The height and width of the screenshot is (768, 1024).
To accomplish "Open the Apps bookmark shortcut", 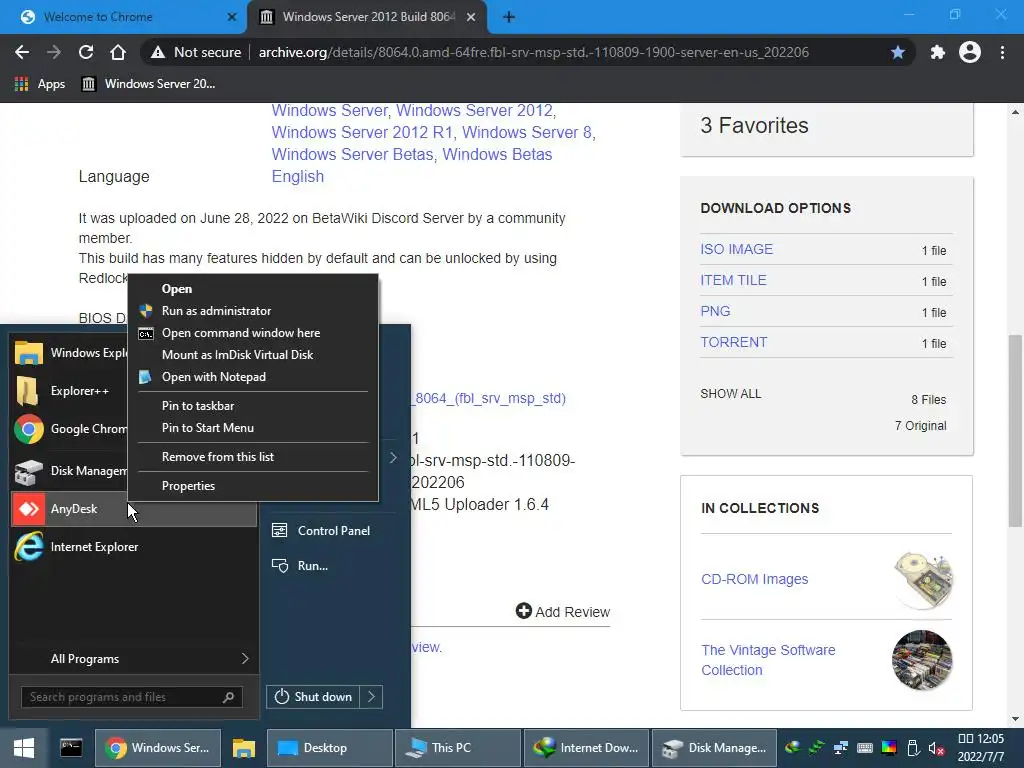I will (40, 84).
